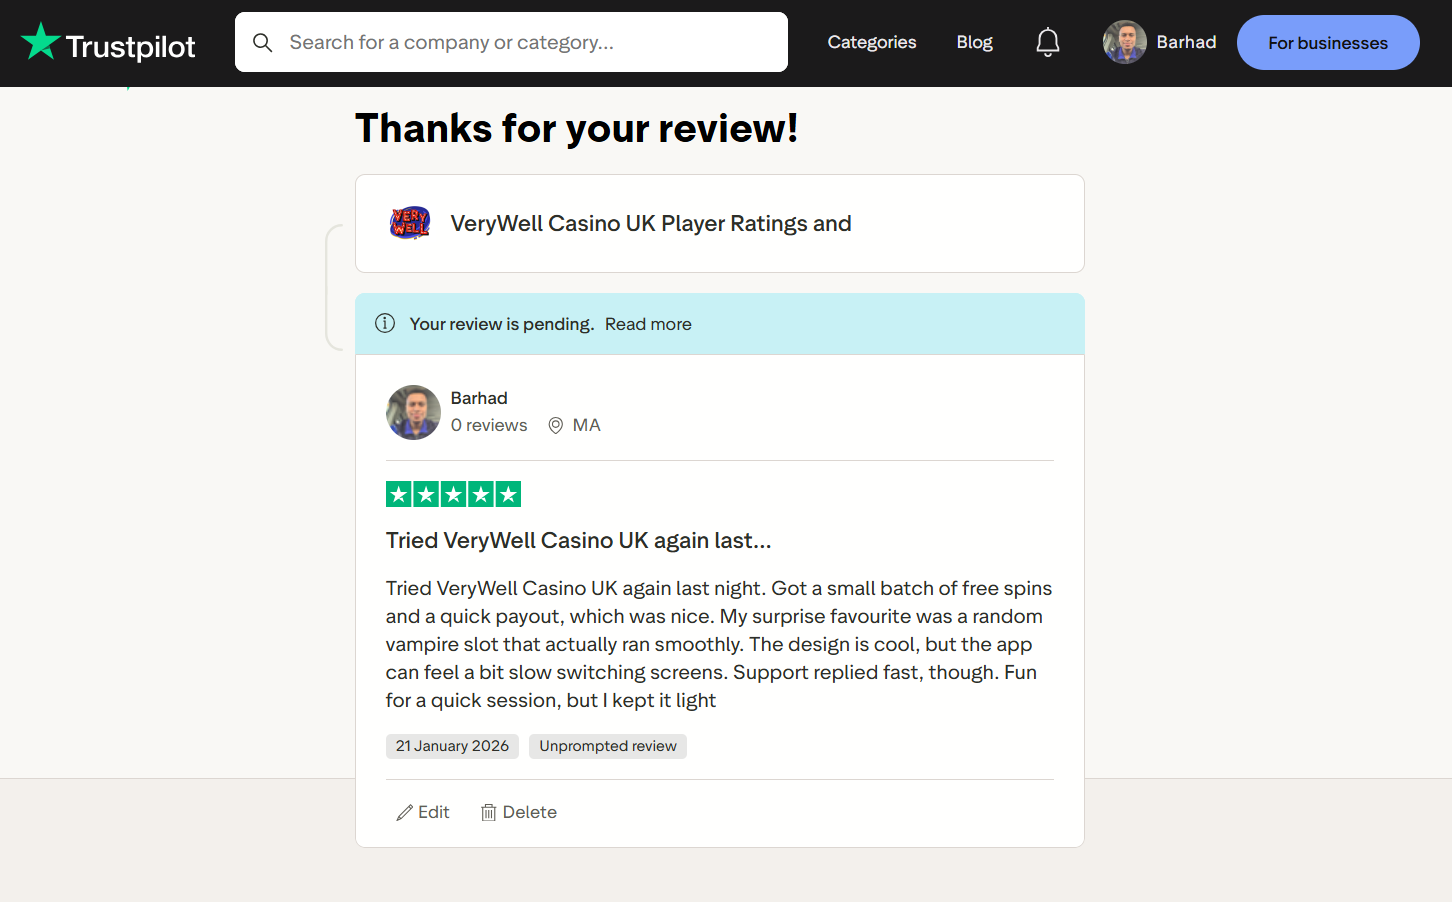The width and height of the screenshot is (1452, 902).
Task: Click the '21 January 2026' date tag
Action: [x=452, y=746]
